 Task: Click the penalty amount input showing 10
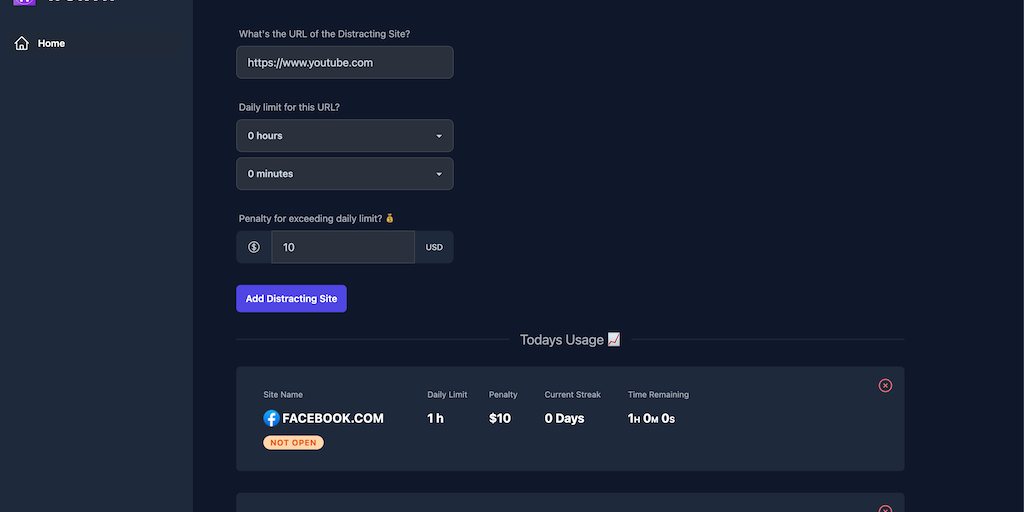343,247
